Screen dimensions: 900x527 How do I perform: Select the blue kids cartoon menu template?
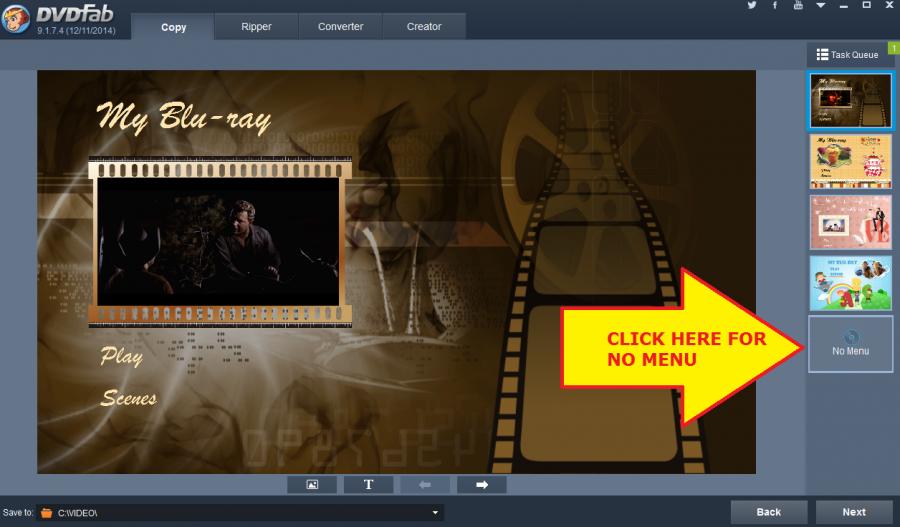pos(851,283)
